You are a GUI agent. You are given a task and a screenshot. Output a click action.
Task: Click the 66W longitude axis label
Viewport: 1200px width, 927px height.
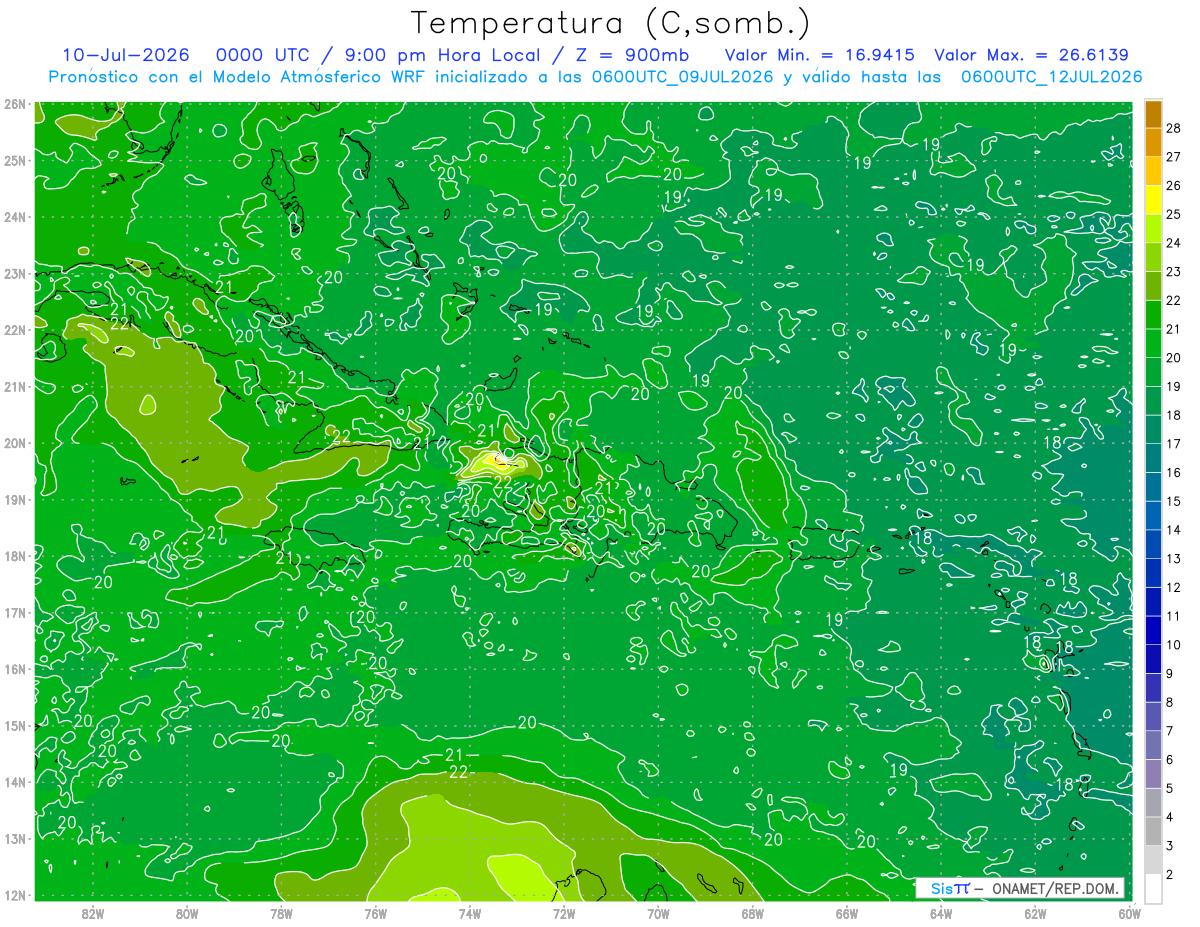[847, 912]
